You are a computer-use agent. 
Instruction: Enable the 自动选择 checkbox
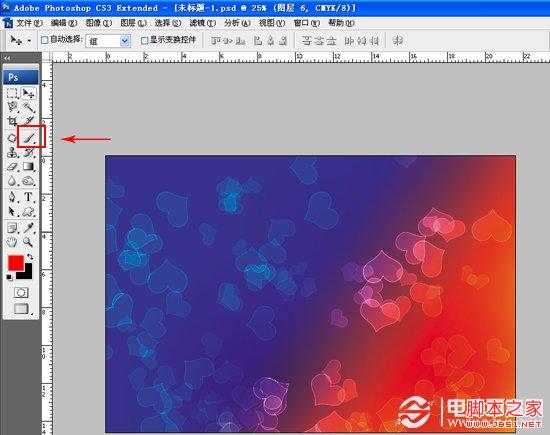tap(45, 40)
